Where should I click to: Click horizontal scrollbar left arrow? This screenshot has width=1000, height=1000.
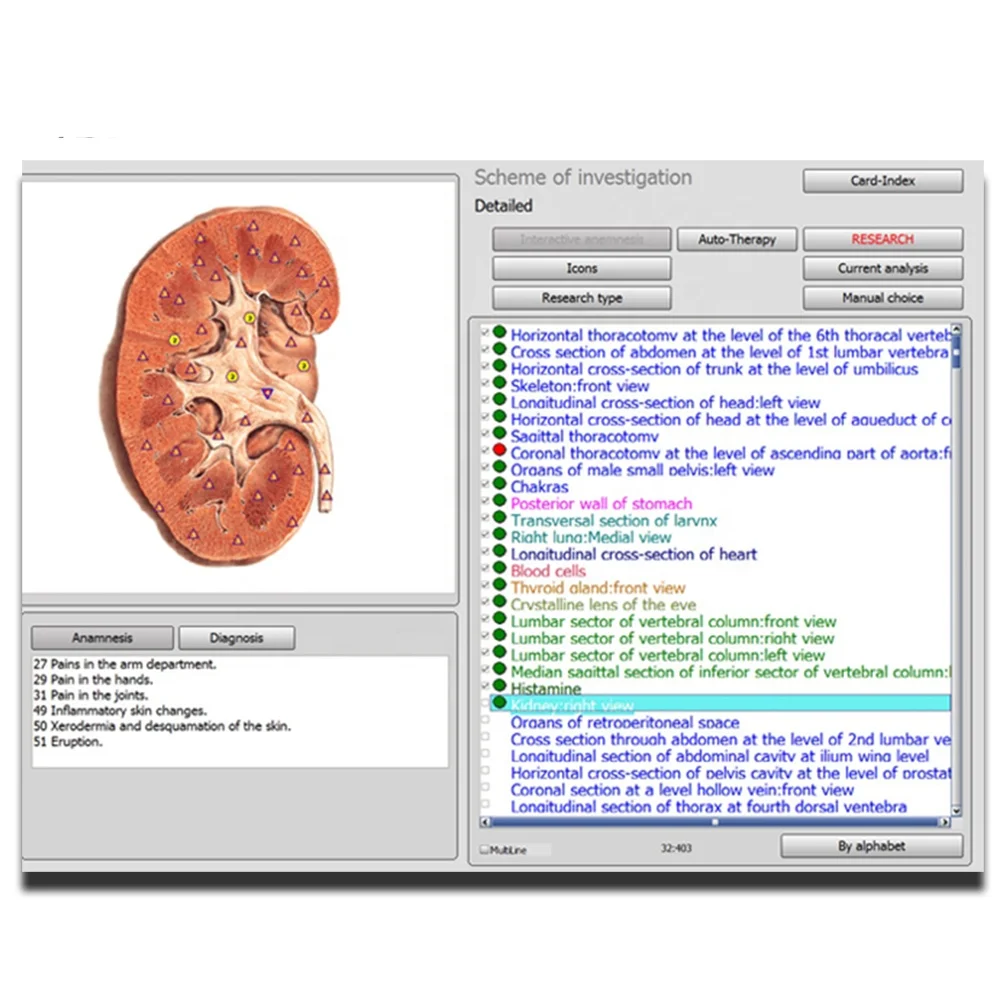tap(485, 822)
